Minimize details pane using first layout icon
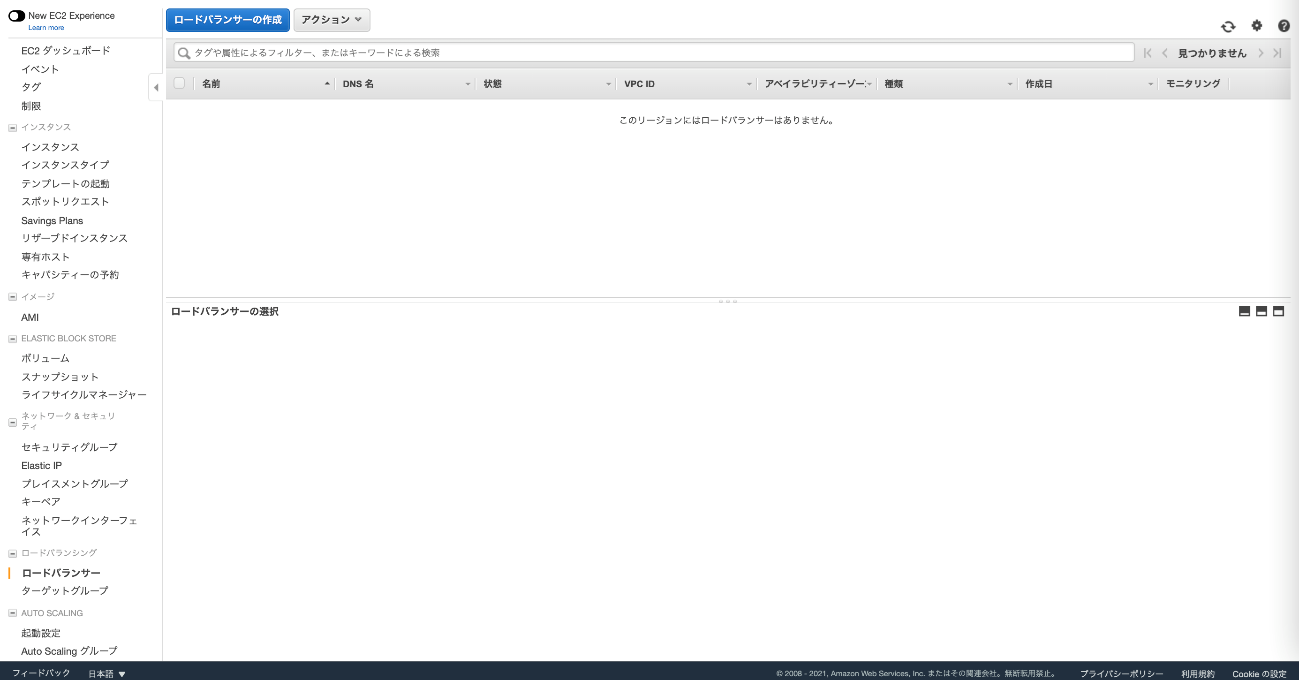 [1244, 311]
